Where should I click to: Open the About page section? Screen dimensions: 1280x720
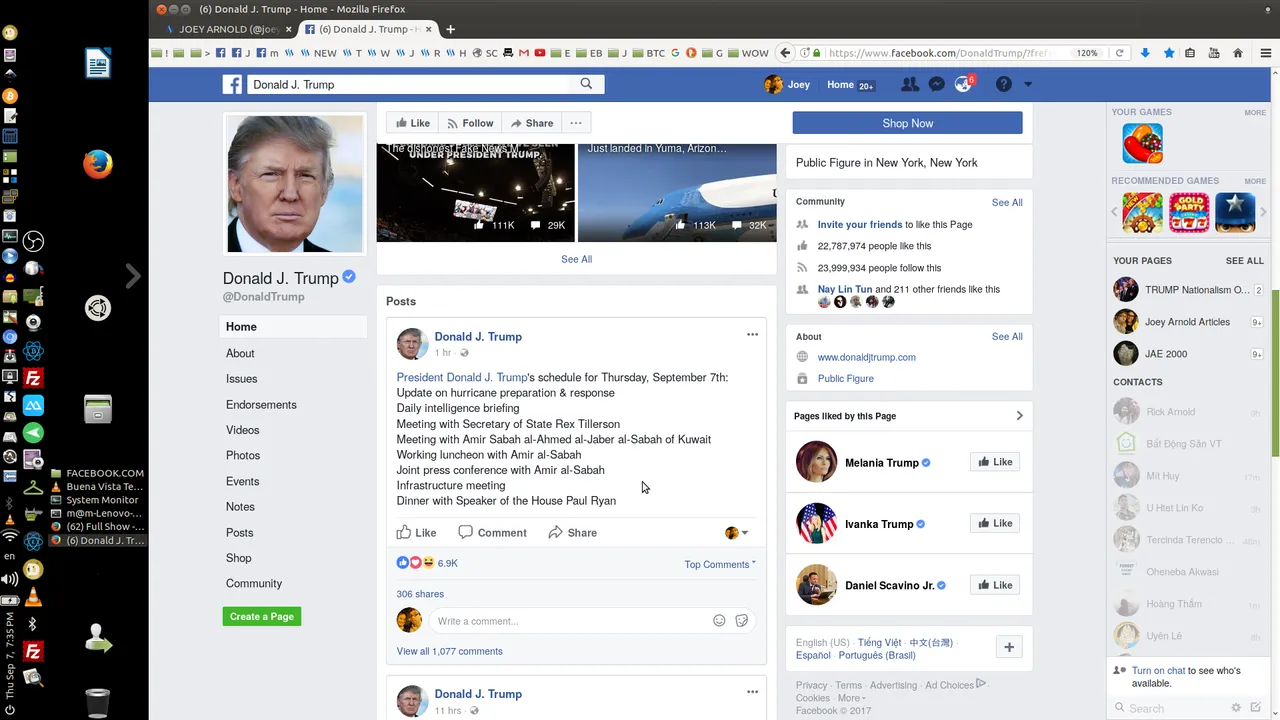pos(240,353)
